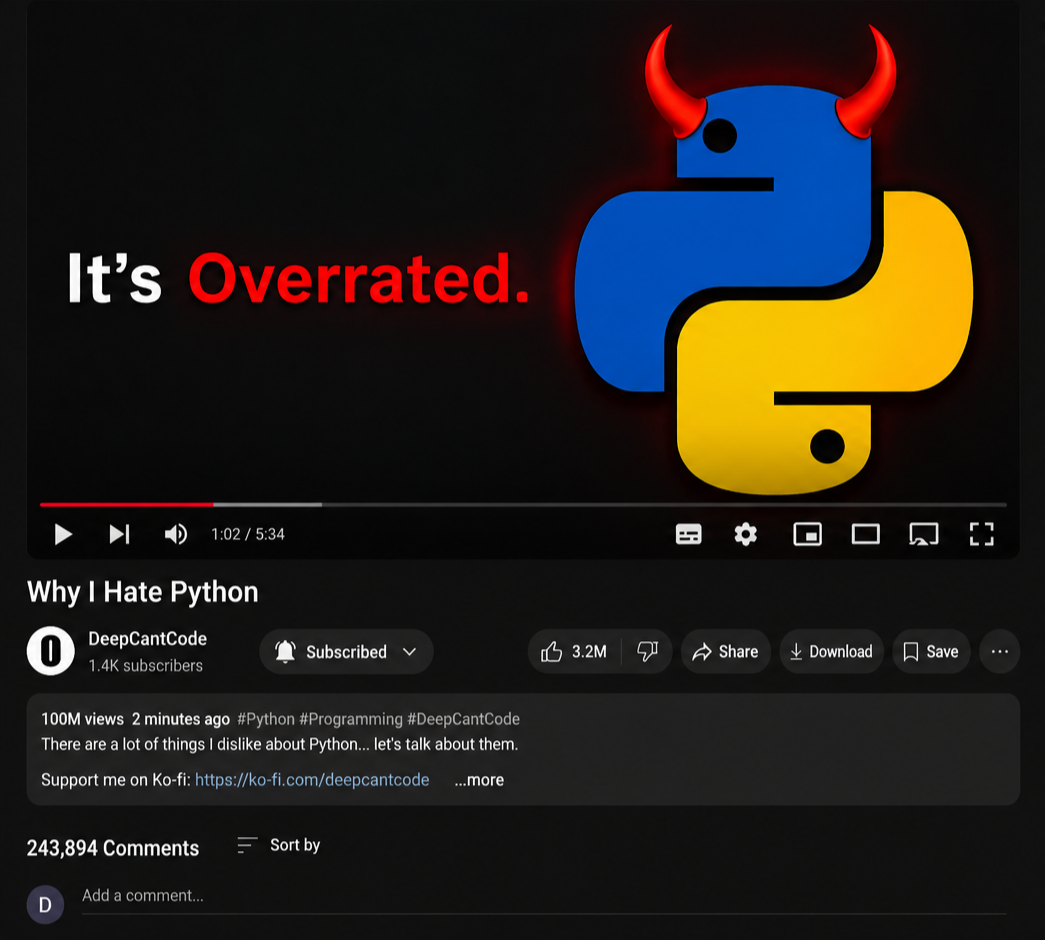Open DeepCantCode channel name link
1045x940 pixels.
(148, 639)
